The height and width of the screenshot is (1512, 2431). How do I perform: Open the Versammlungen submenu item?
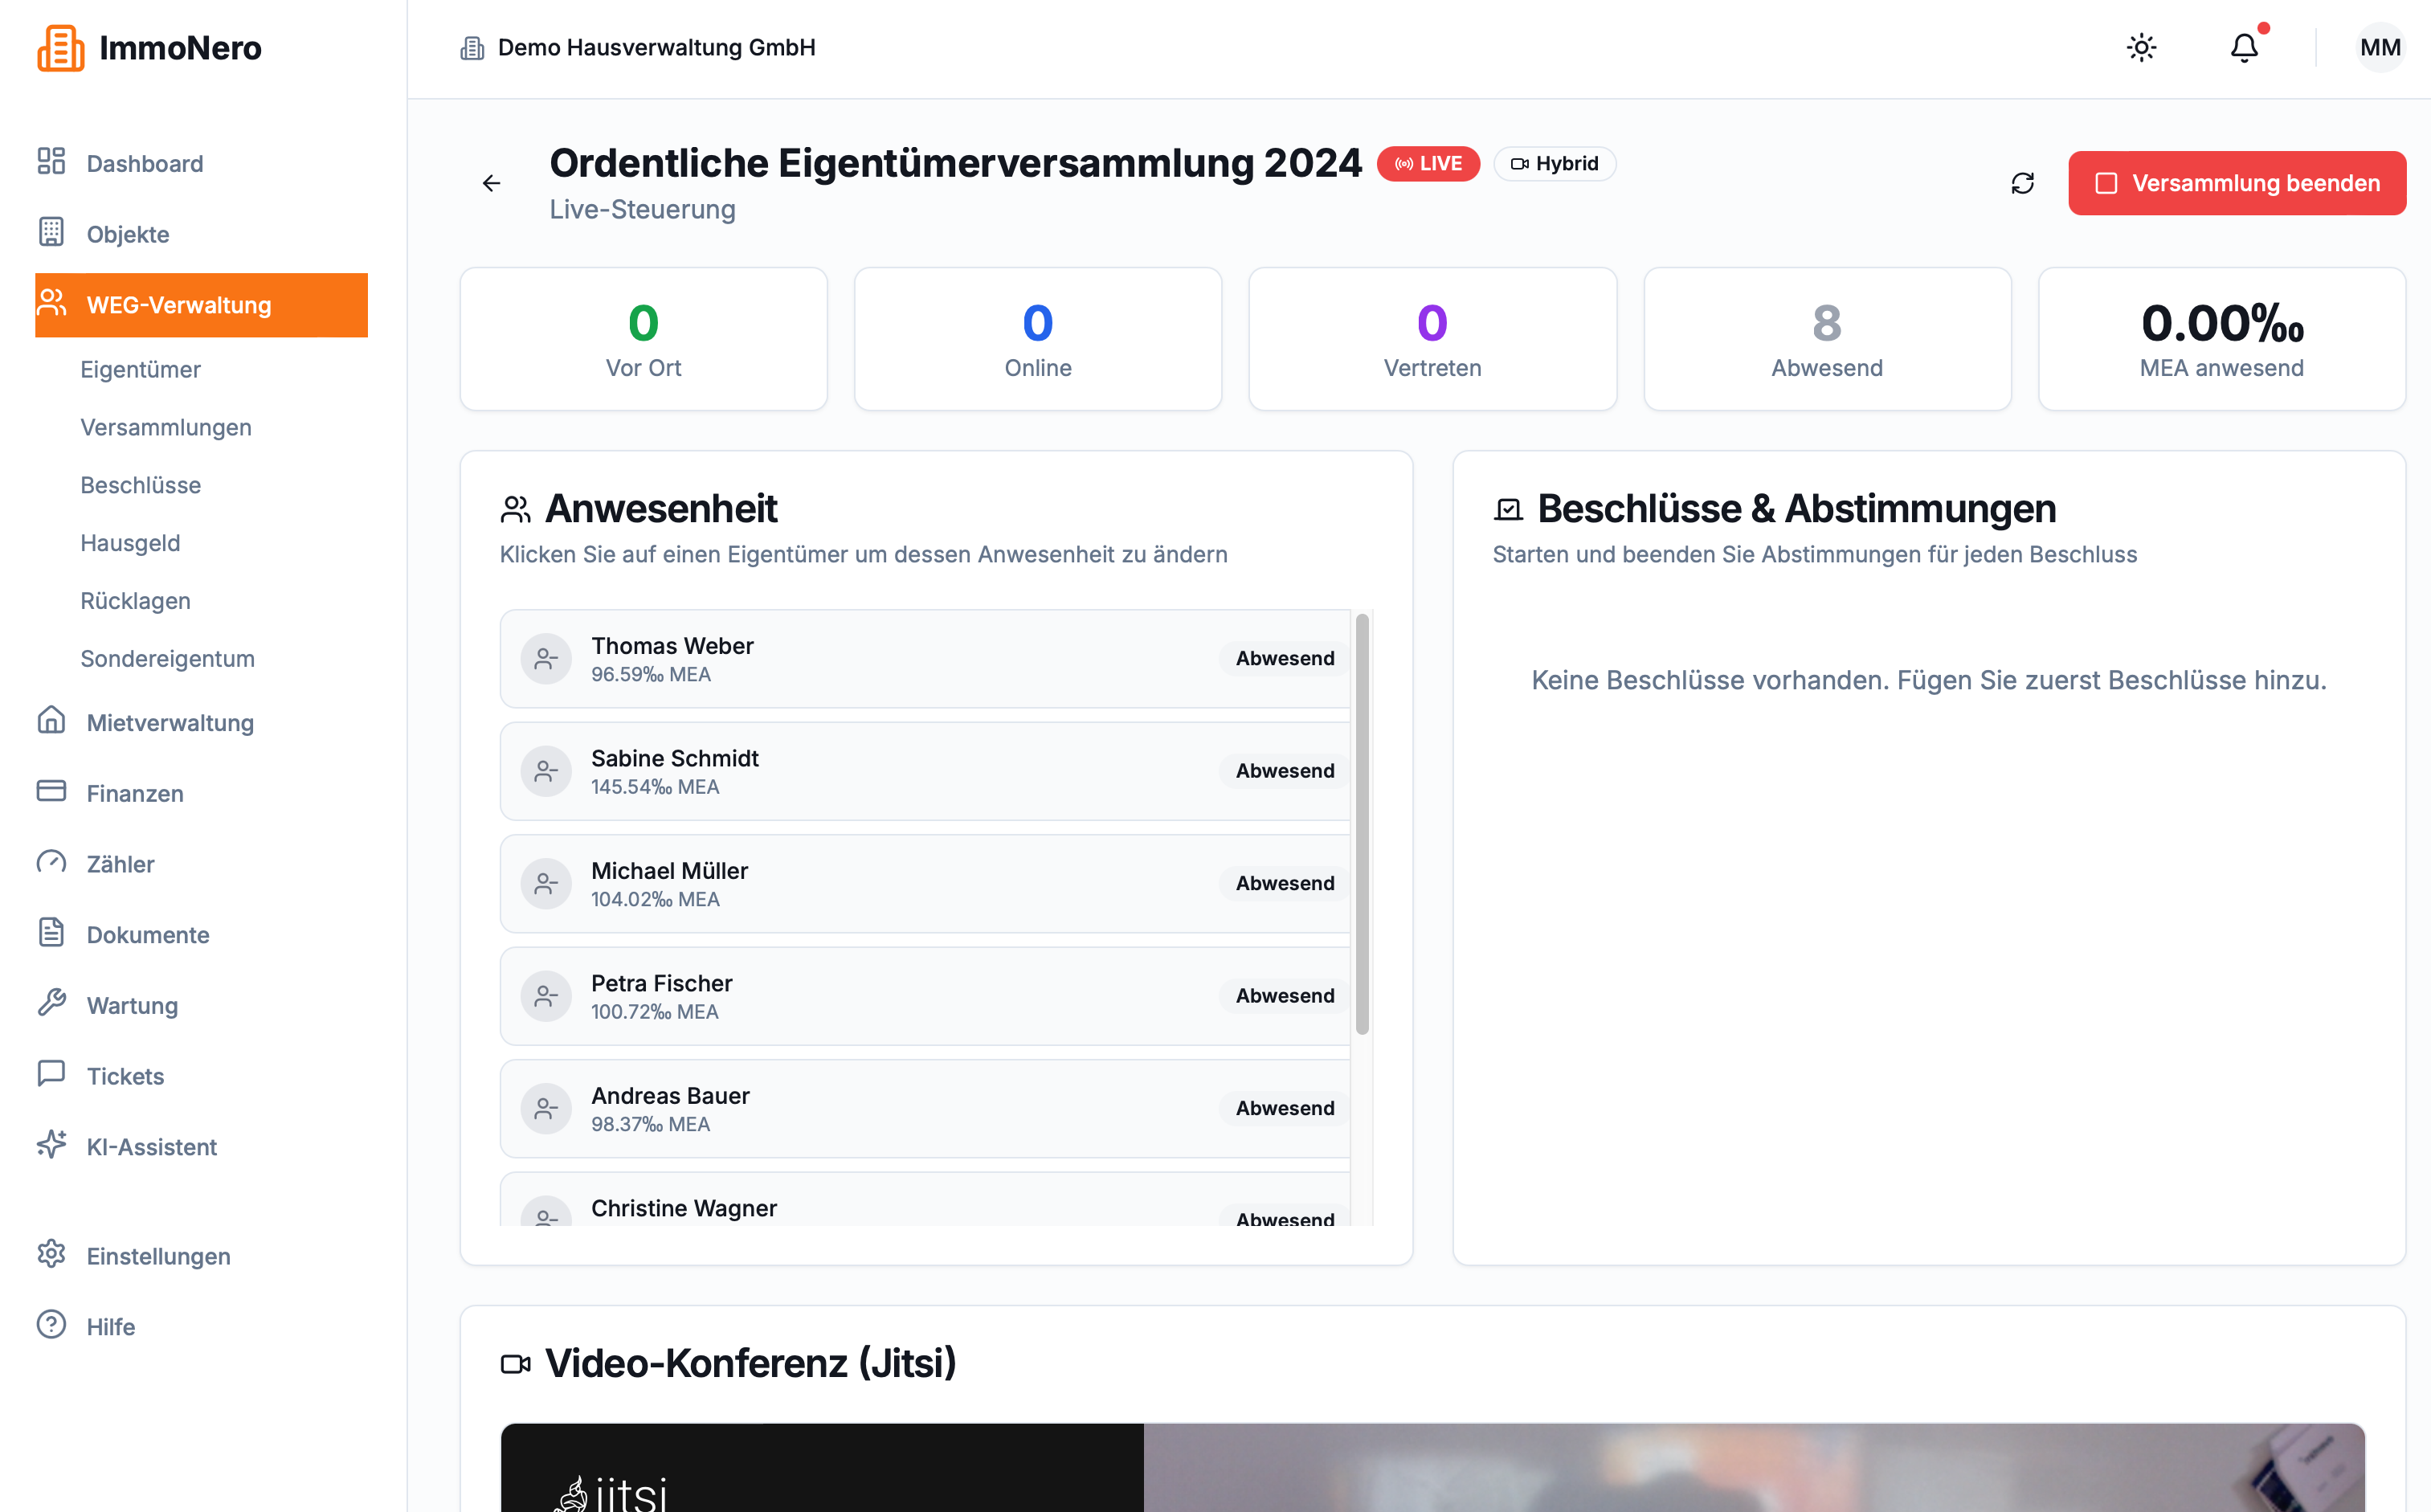pyautogui.click(x=166, y=428)
